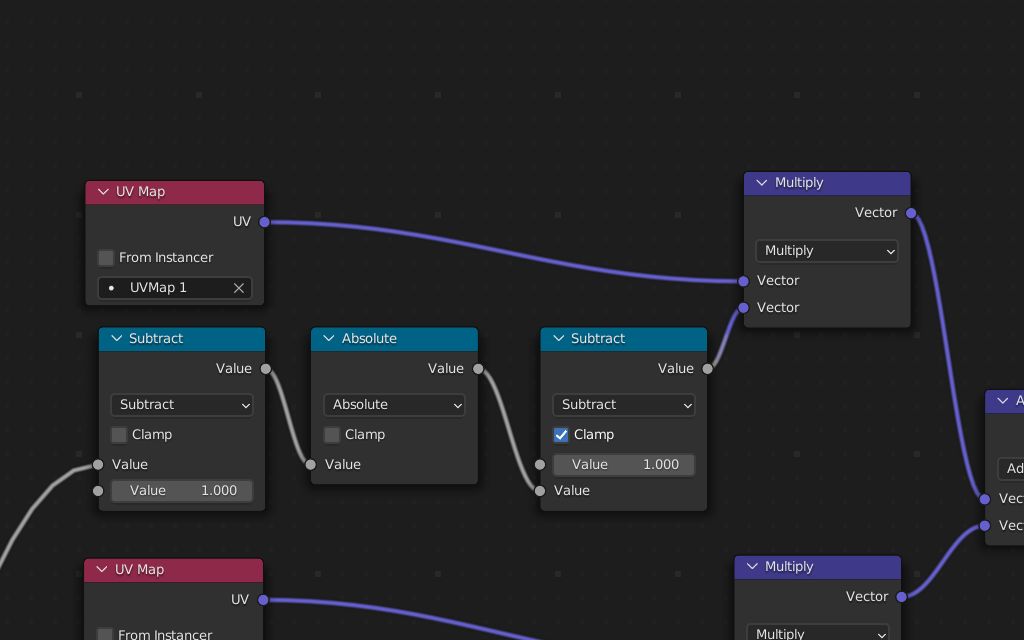Collapse the lower Multiply node via header chevron
This screenshot has width=1024, height=640.
click(x=752, y=566)
